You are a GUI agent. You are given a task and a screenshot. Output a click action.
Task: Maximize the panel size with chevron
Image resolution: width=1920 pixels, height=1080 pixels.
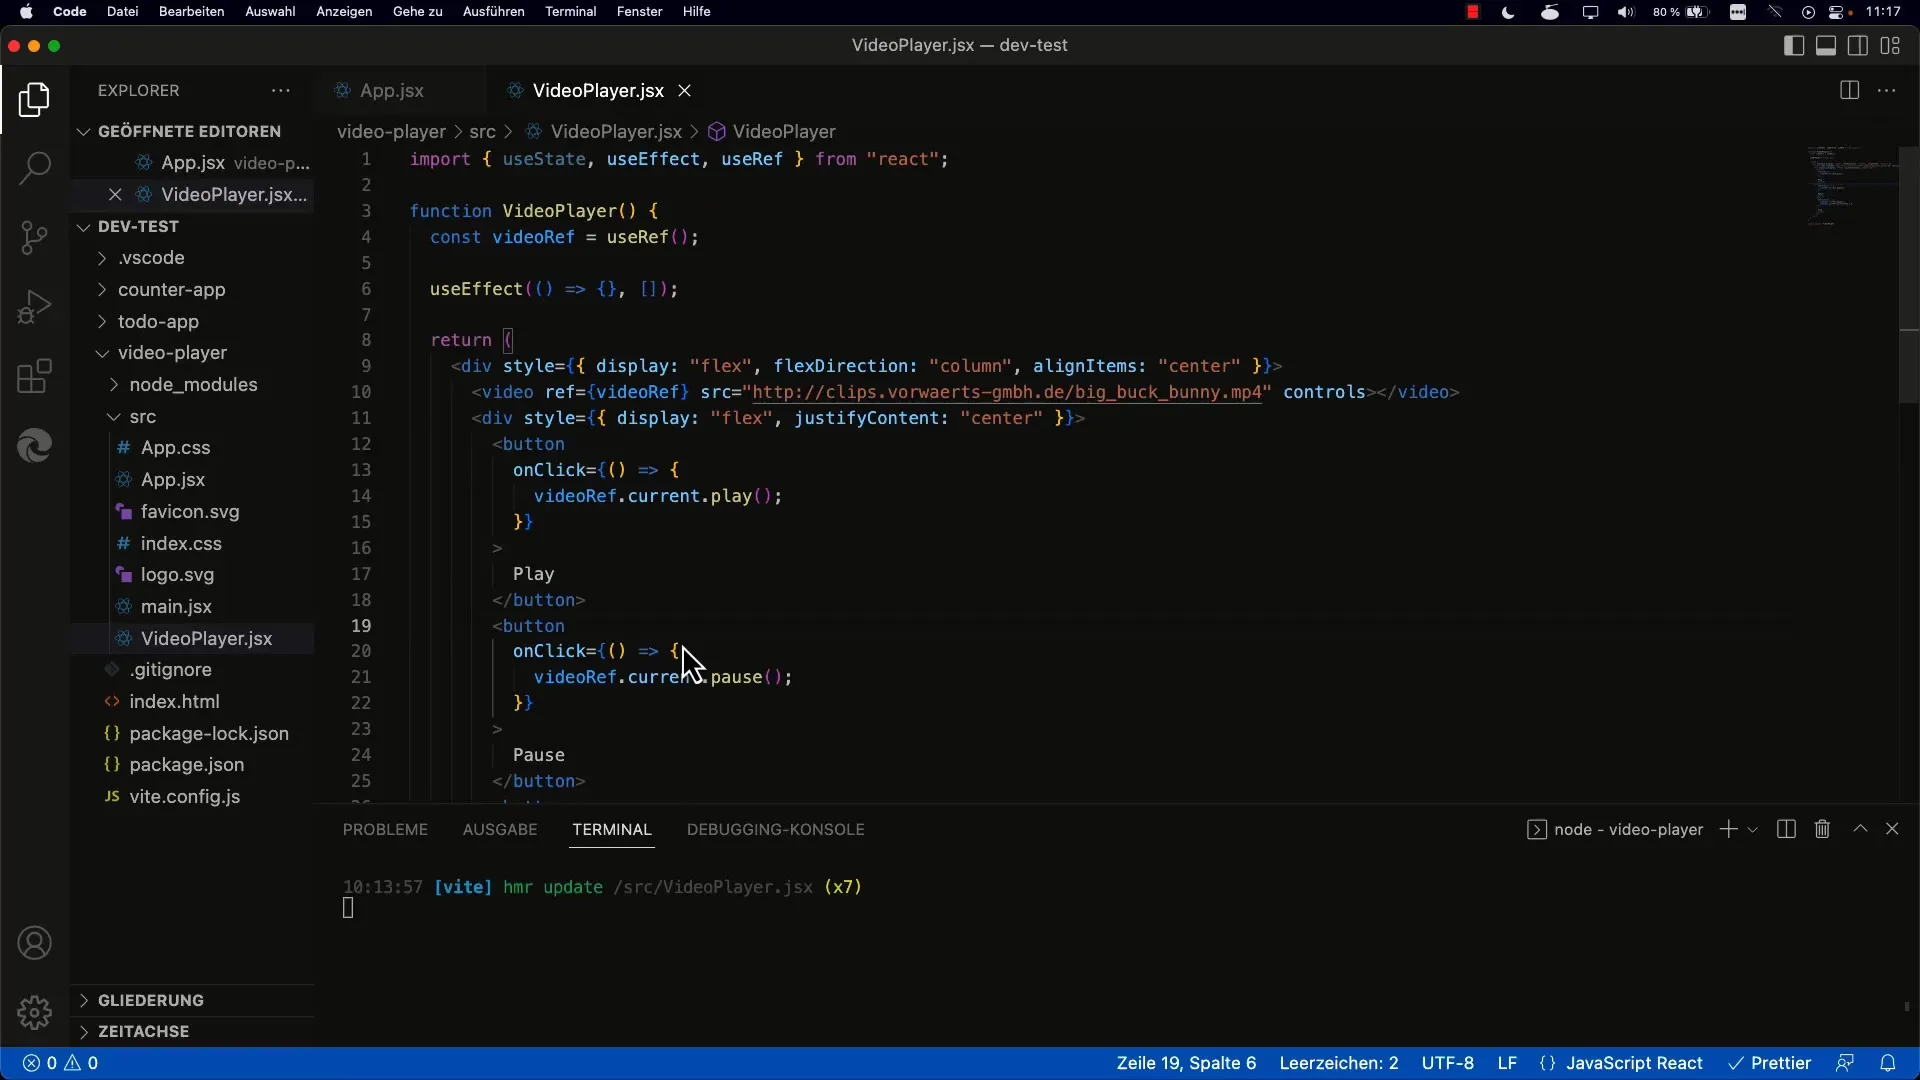(1860, 829)
